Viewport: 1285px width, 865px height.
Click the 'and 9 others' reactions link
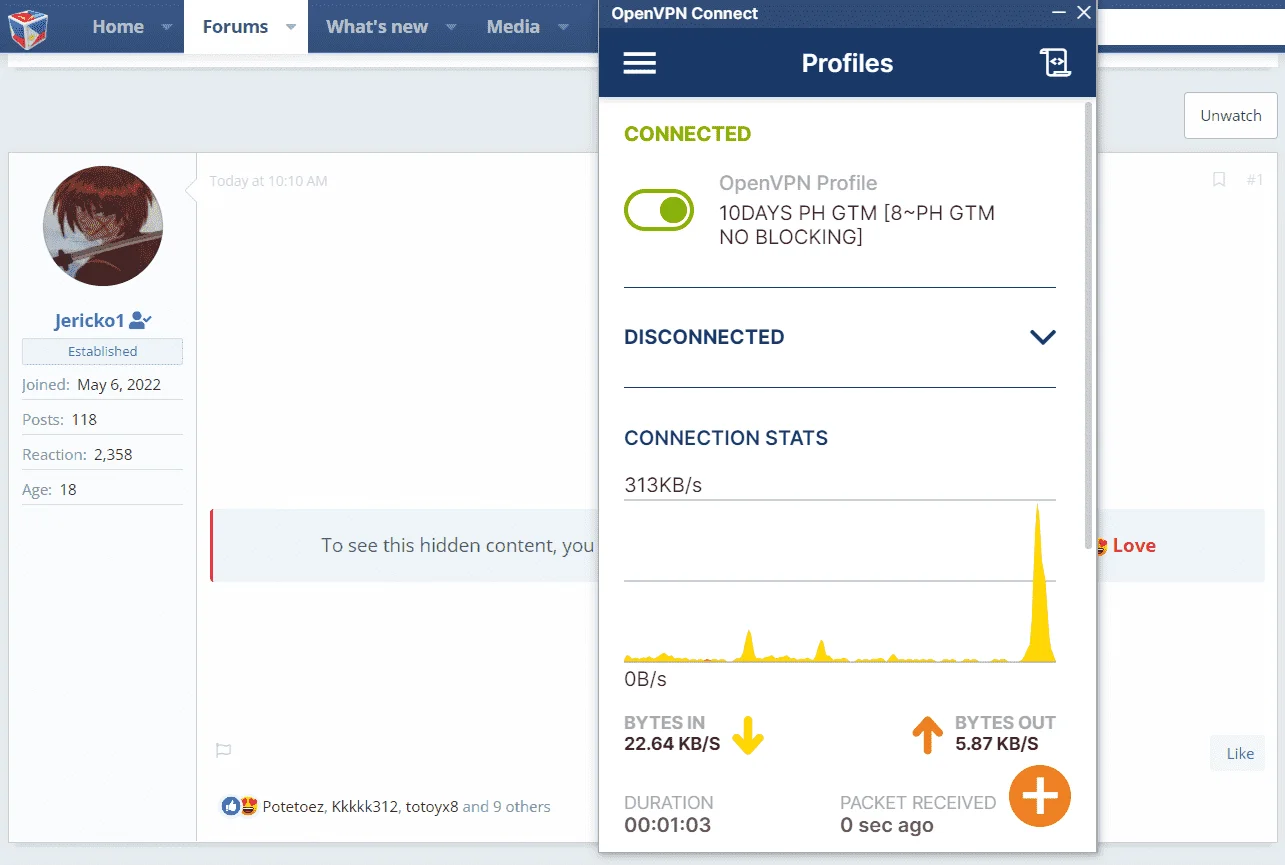pyautogui.click(x=506, y=806)
